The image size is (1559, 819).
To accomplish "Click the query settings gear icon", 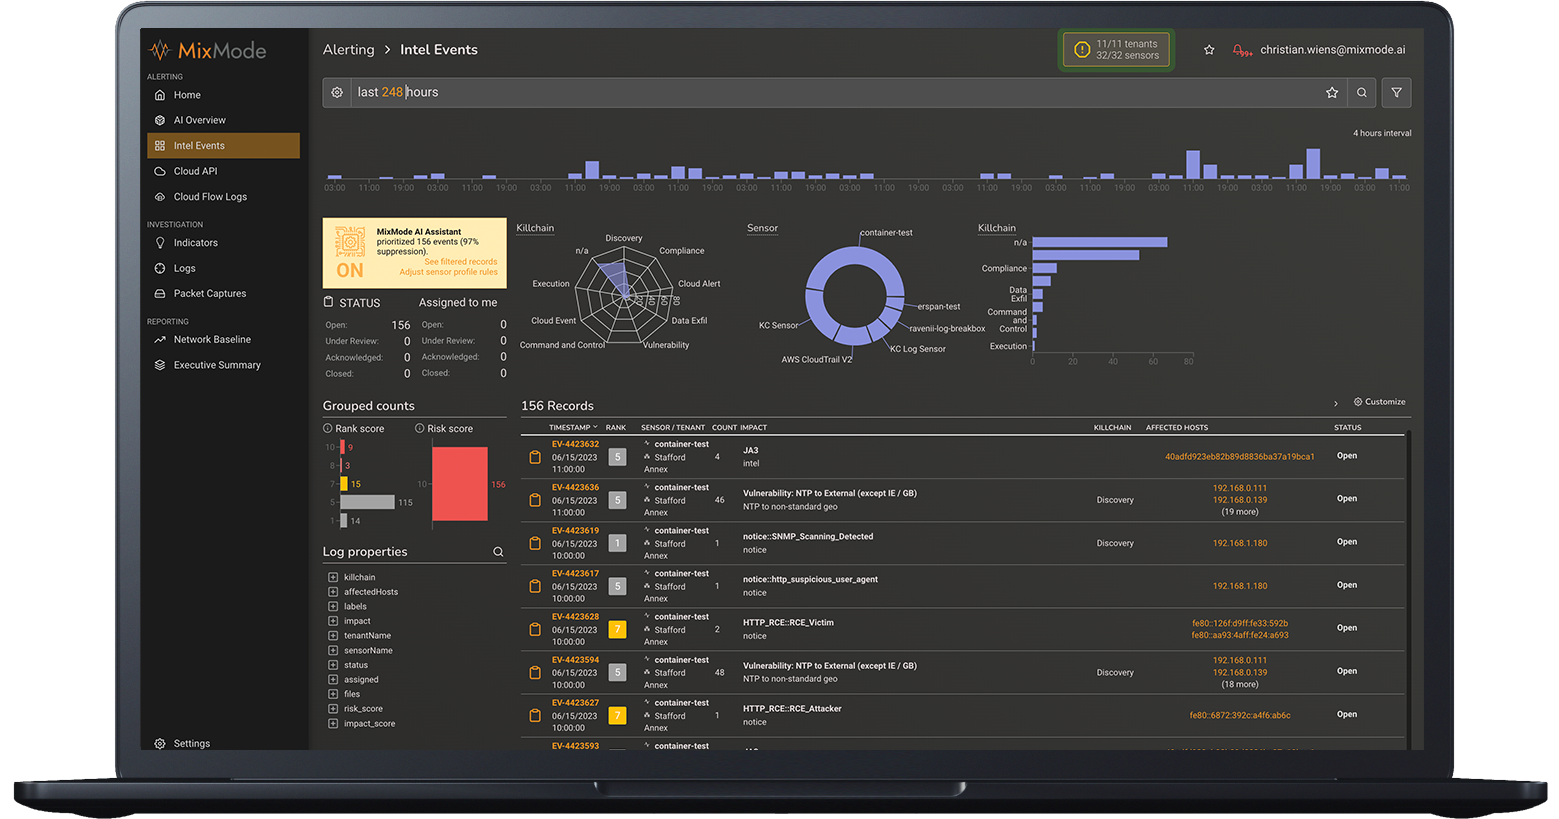I will tap(337, 92).
